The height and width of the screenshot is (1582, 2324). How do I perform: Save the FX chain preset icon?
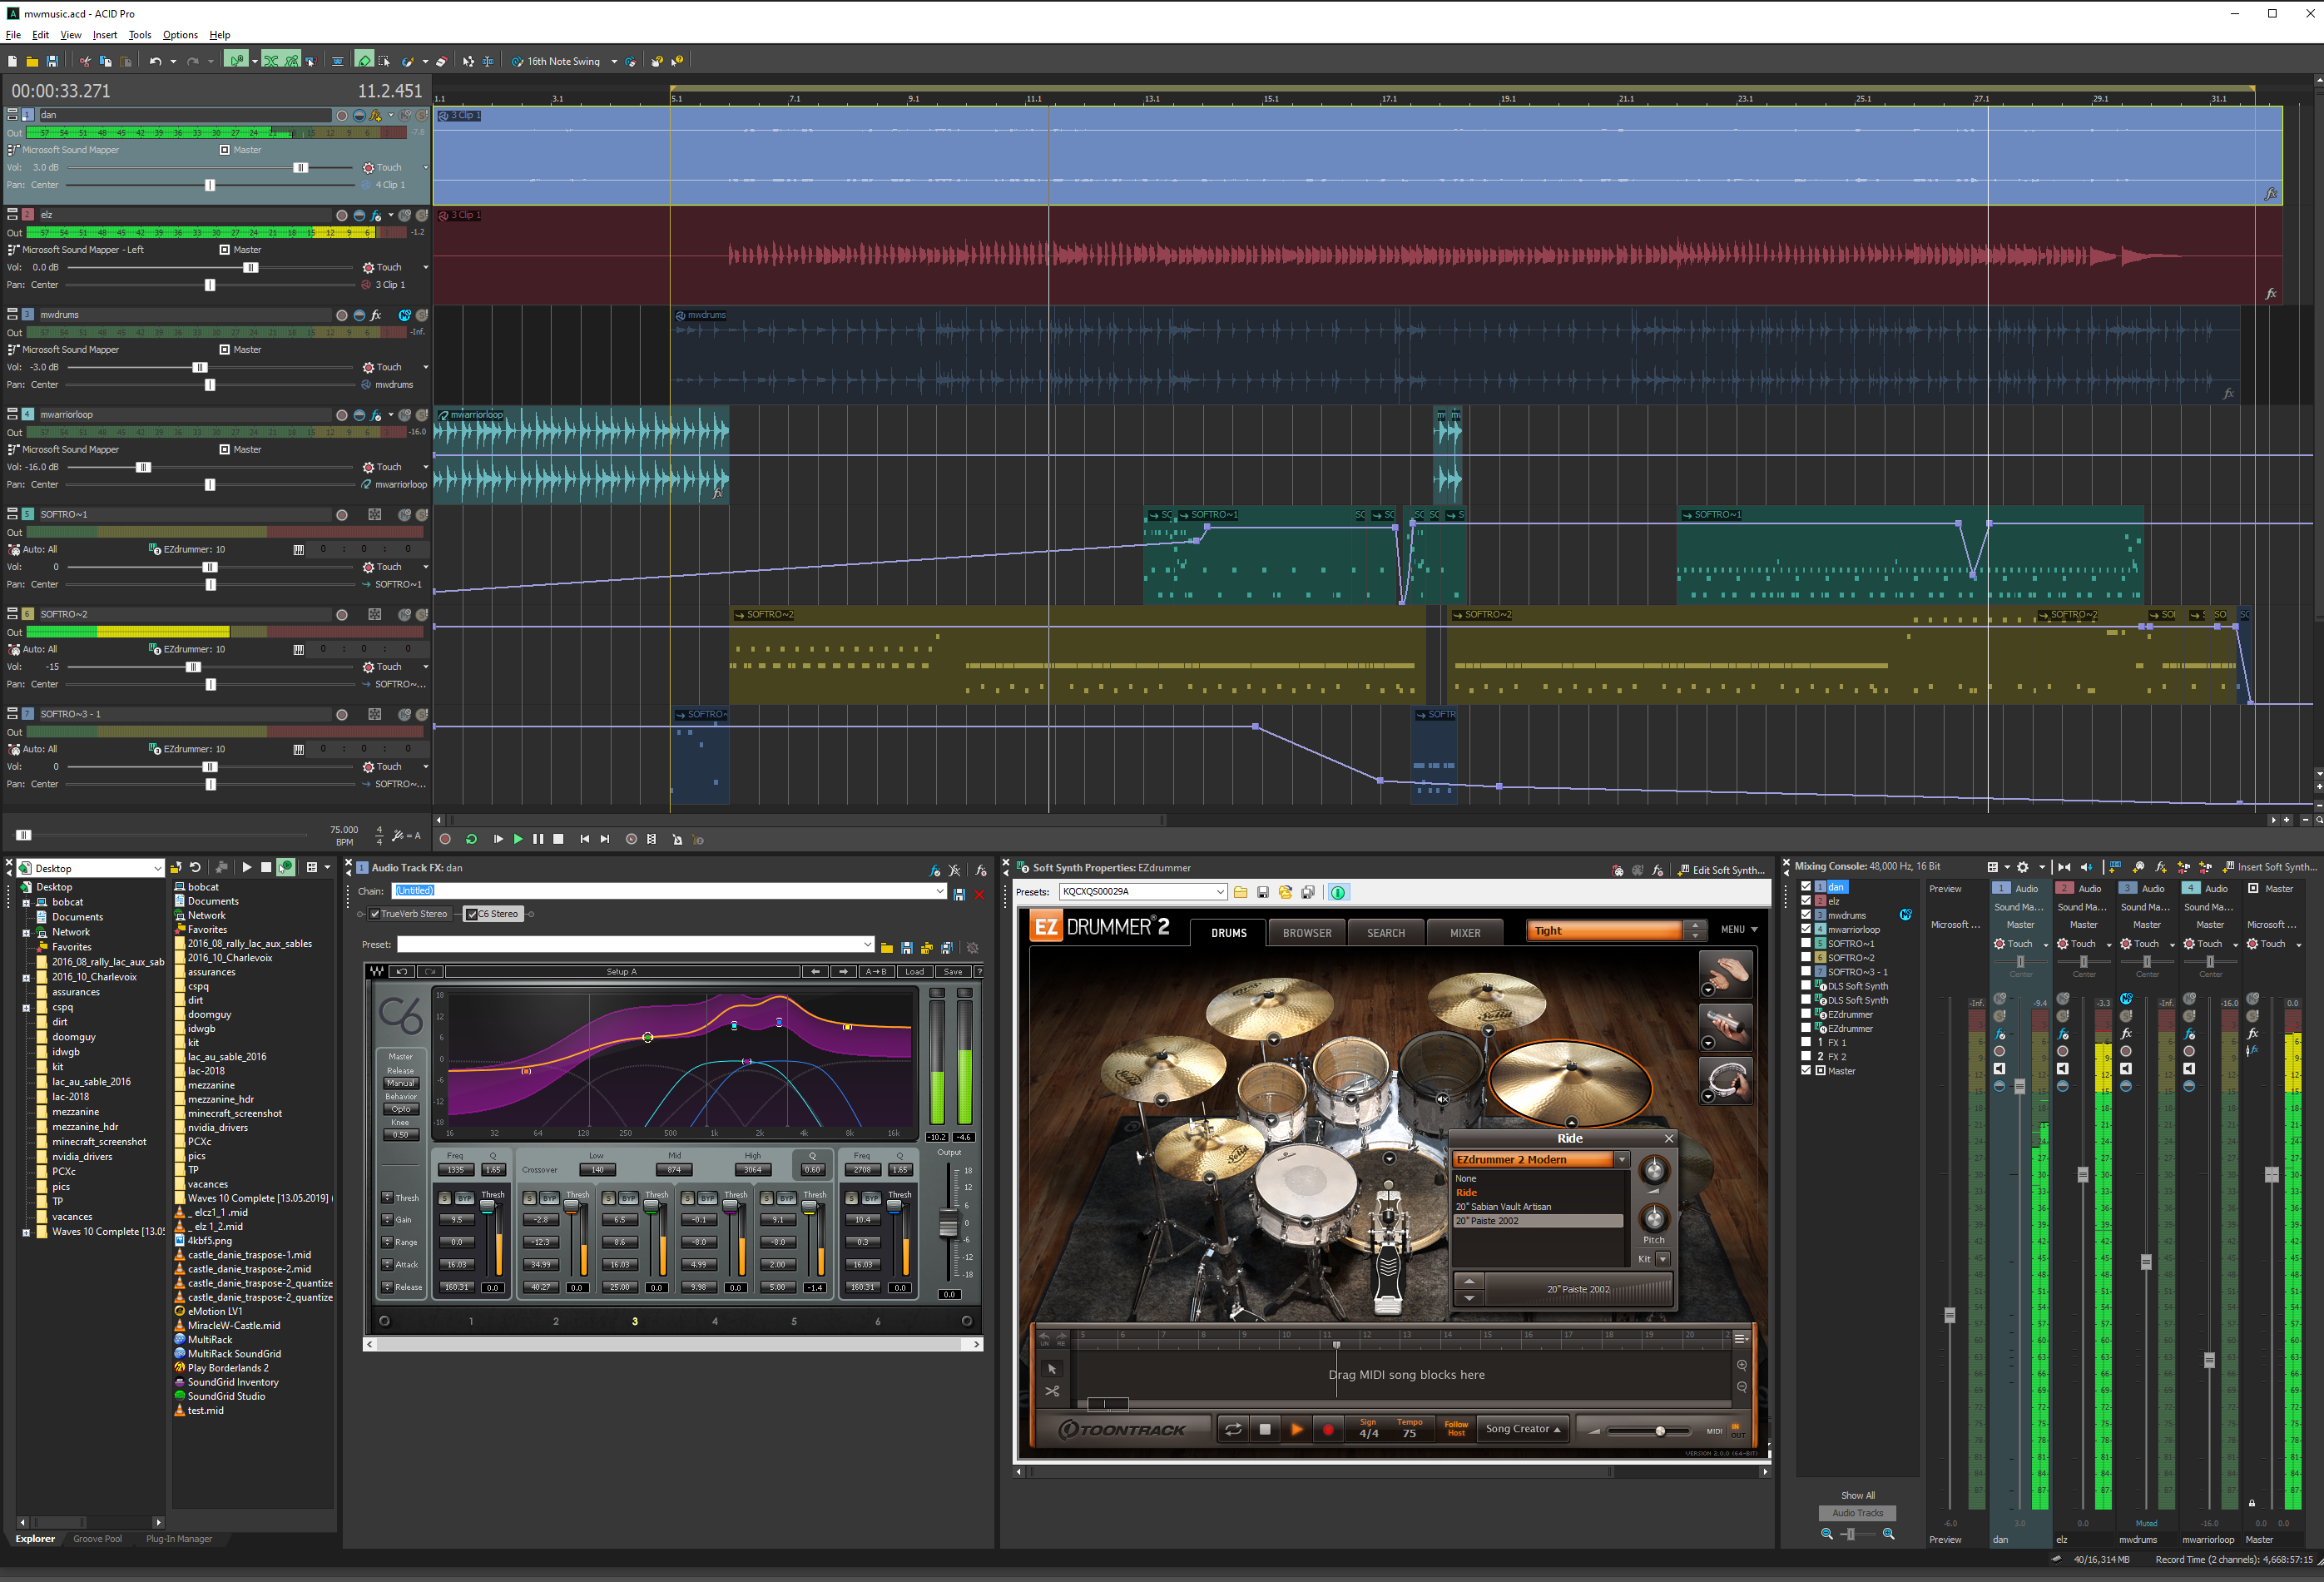tap(959, 894)
